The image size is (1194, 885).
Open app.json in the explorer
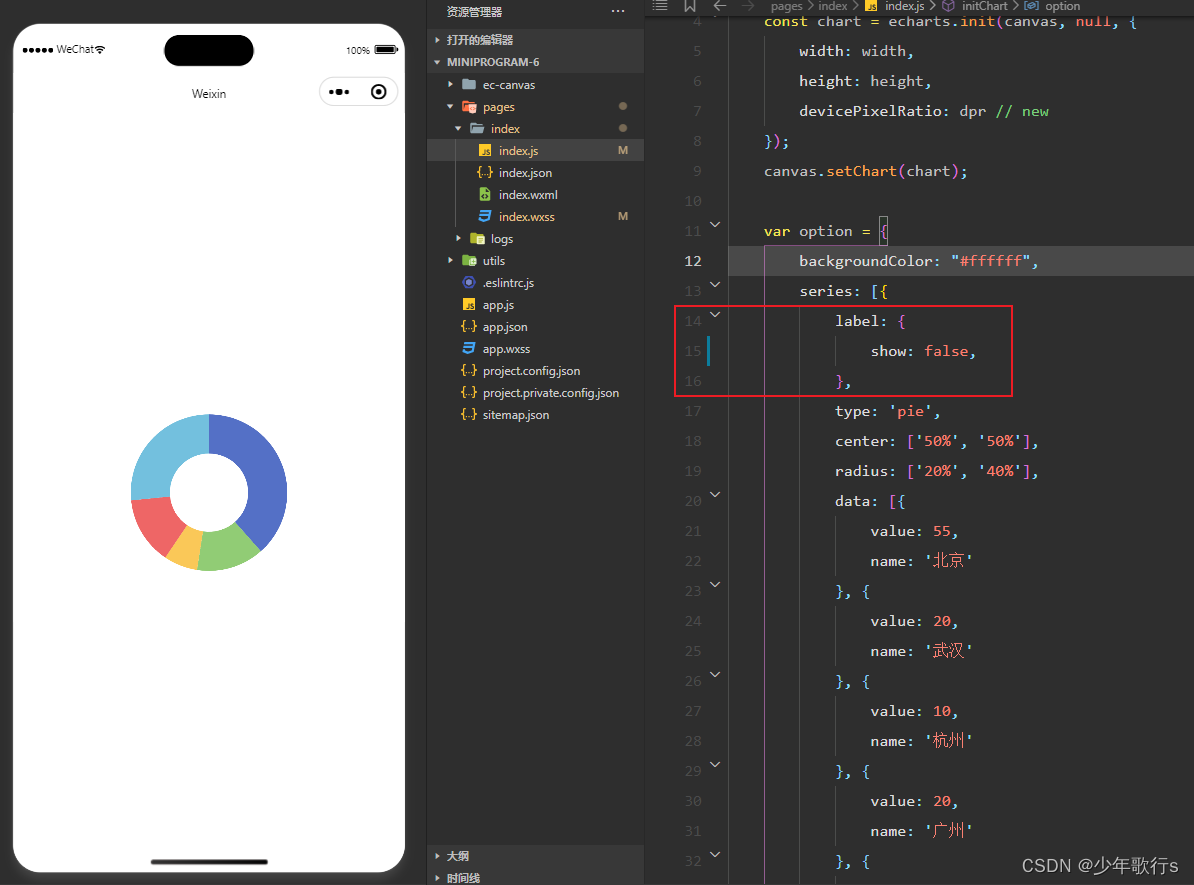click(x=536, y=327)
